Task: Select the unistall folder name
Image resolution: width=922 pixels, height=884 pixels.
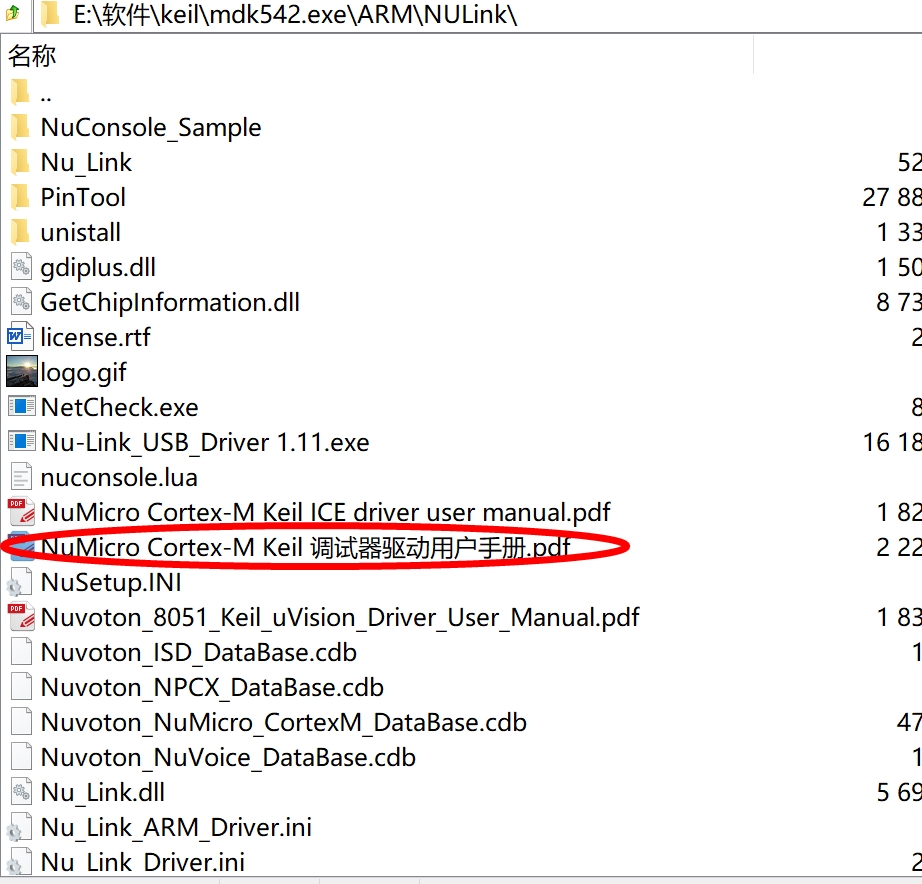Action: [x=81, y=232]
